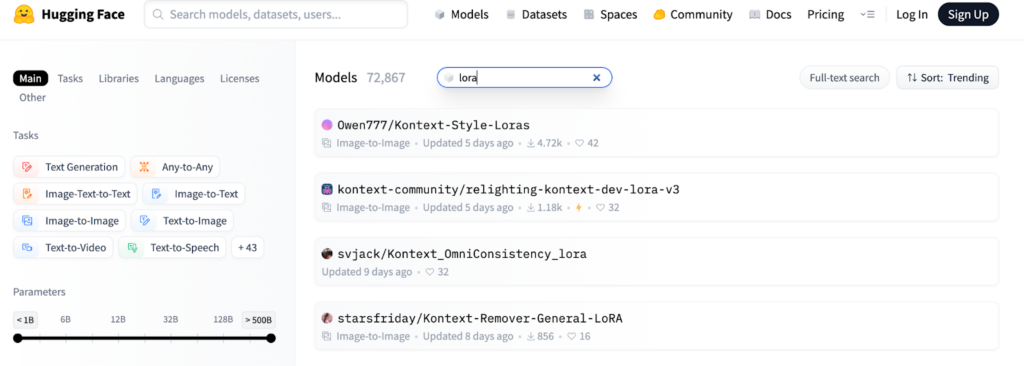Click the model name filter input field
Image resolution: width=1024 pixels, height=366 pixels.
click(524, 78)
